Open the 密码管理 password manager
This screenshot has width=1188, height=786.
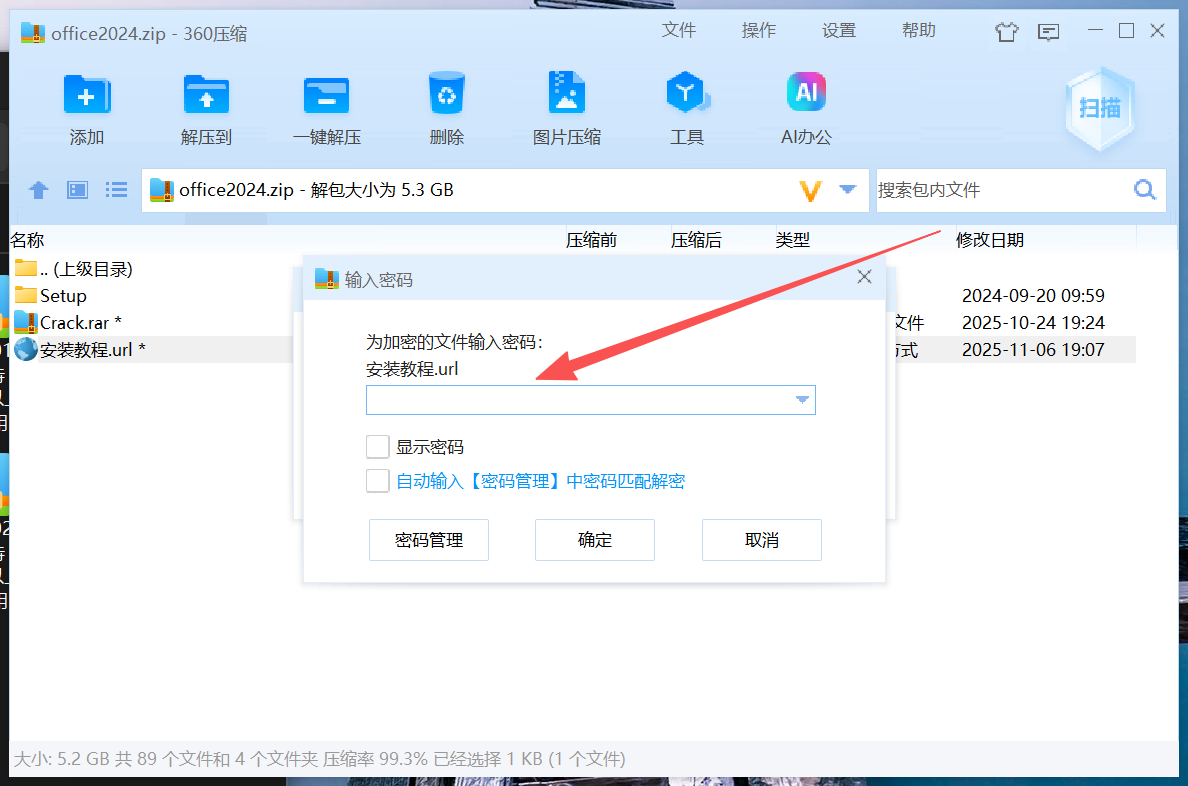(428, 539)
